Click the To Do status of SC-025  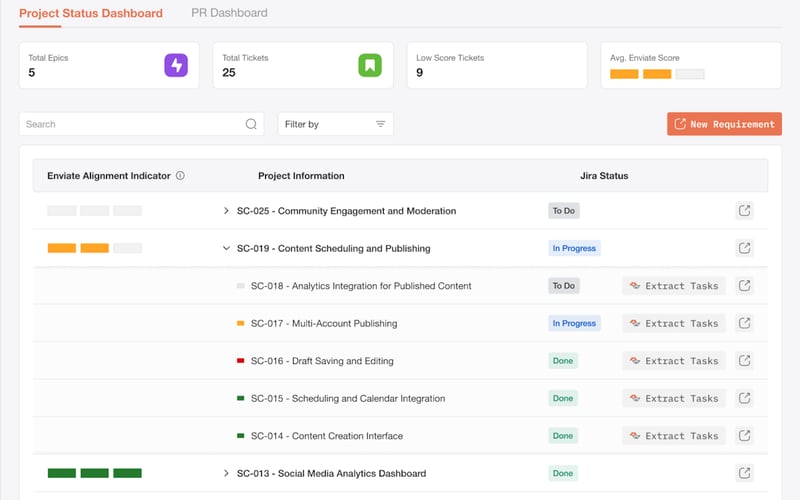[x=564, y=211]
